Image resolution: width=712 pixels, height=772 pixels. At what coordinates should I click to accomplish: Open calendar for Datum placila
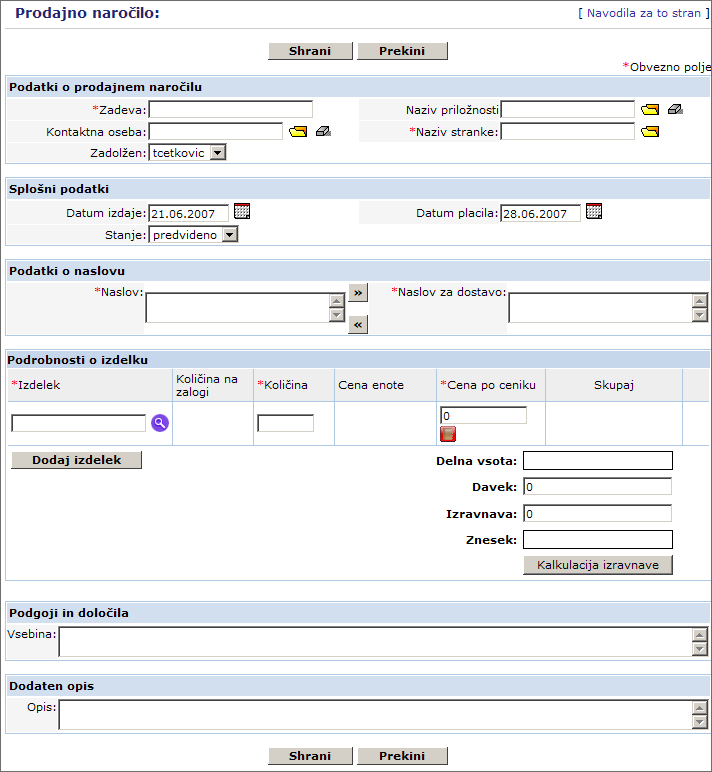(594, 211)
